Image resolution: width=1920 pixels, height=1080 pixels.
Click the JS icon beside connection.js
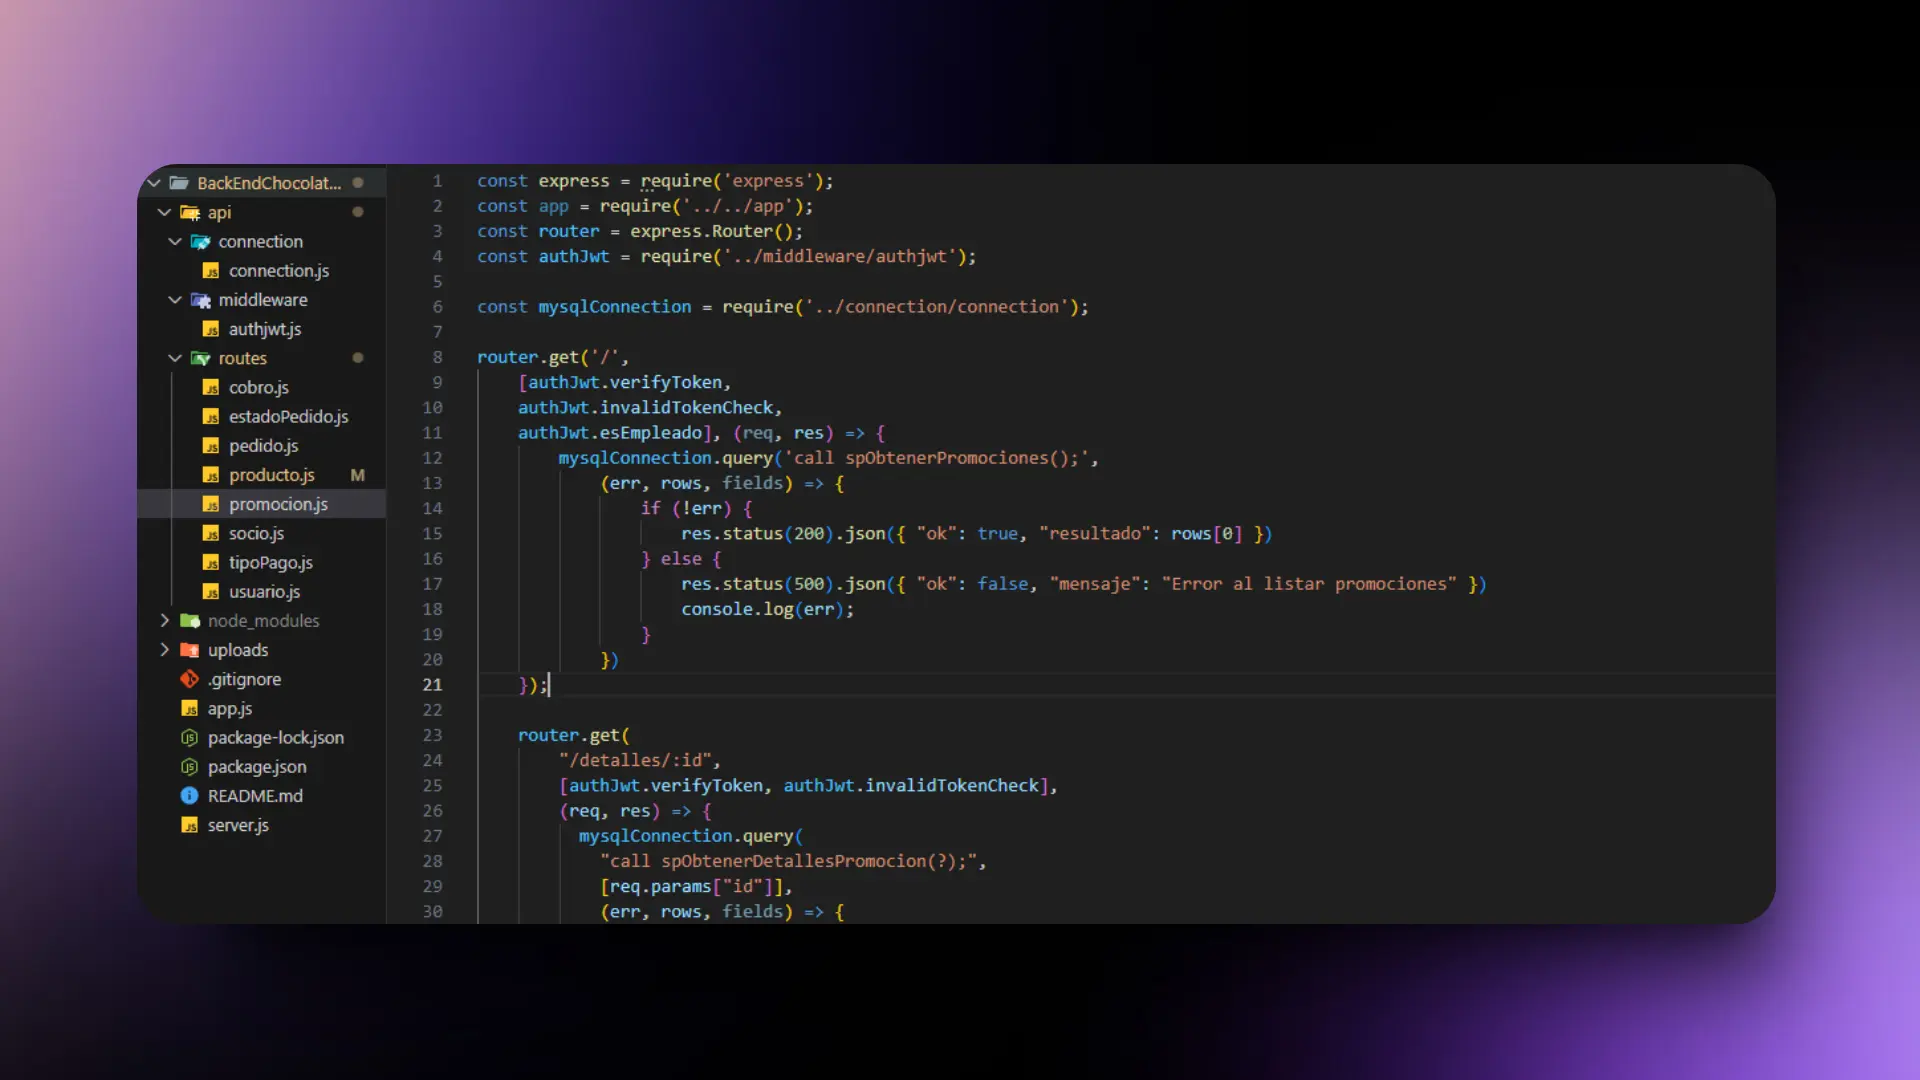point(211,271)
